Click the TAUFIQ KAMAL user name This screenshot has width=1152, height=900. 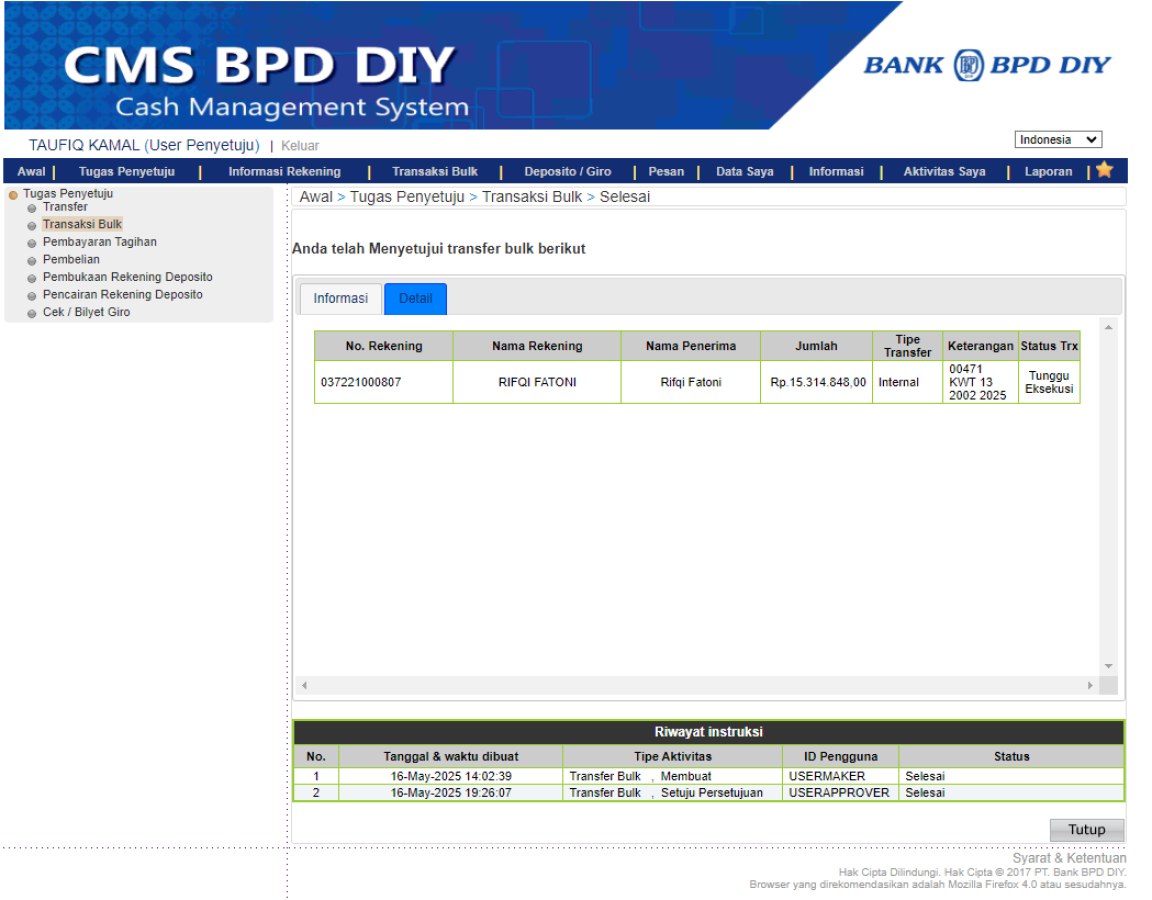click(84, 145)
